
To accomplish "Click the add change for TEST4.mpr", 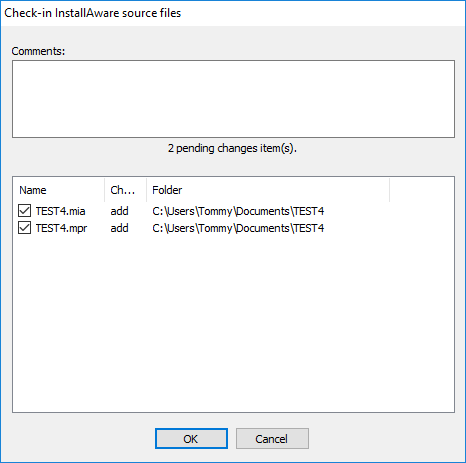I will [x=119, y=228].
